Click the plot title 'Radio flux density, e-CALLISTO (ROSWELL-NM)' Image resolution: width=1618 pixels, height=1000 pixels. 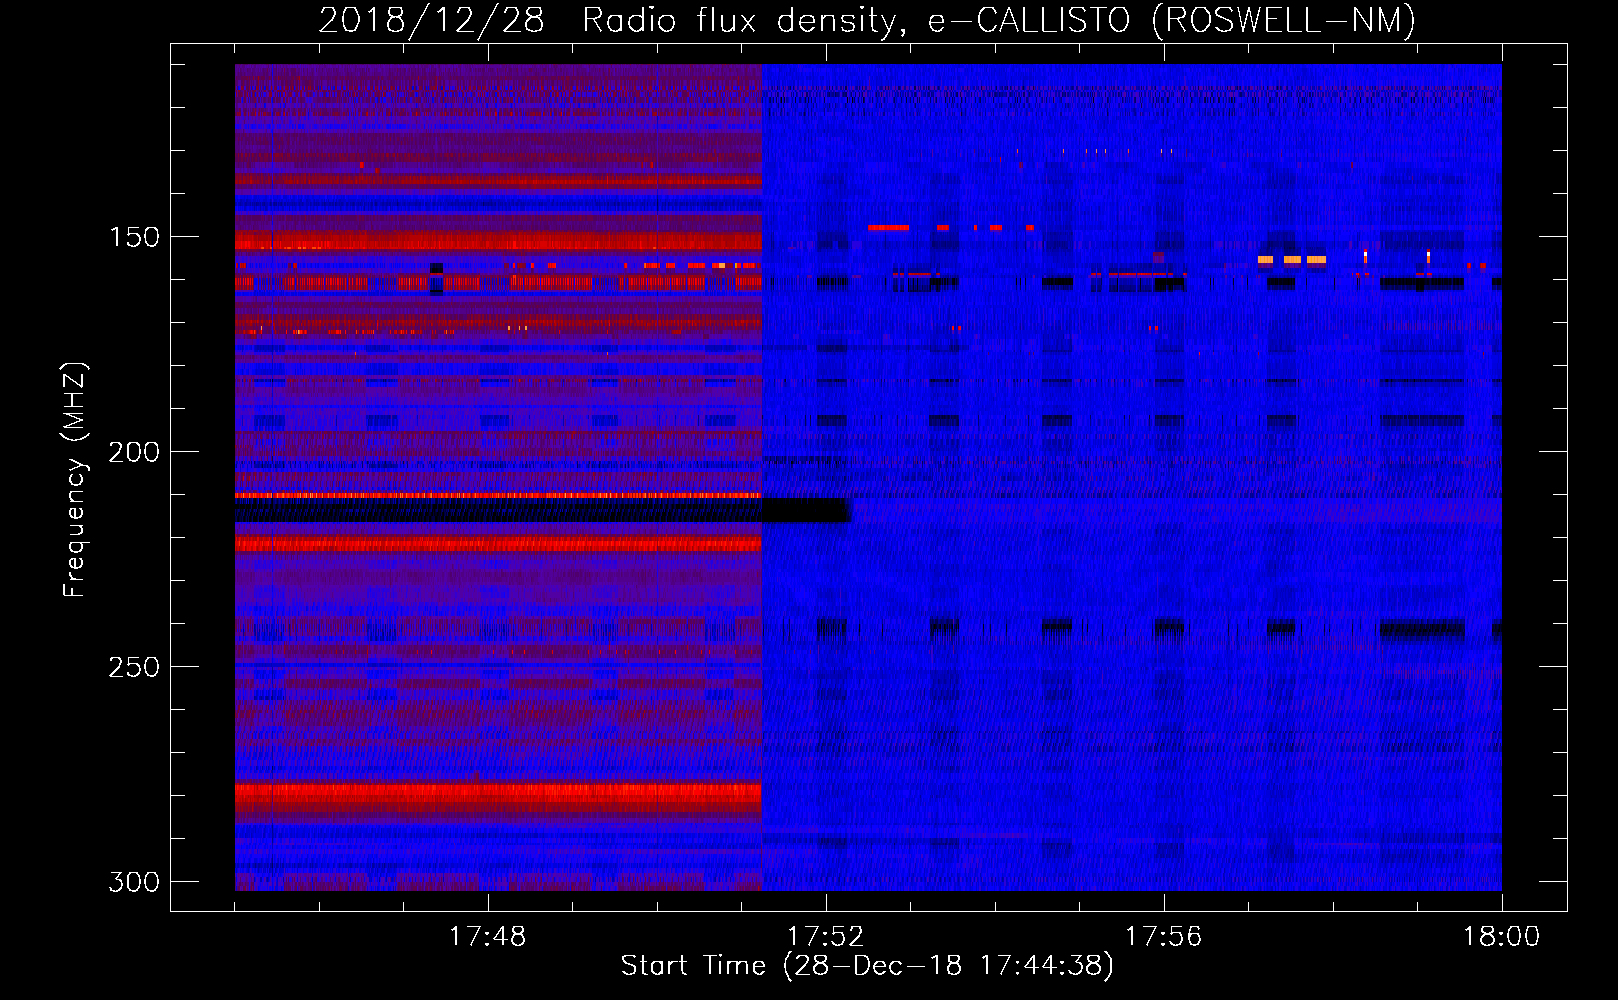pos(999,20)
